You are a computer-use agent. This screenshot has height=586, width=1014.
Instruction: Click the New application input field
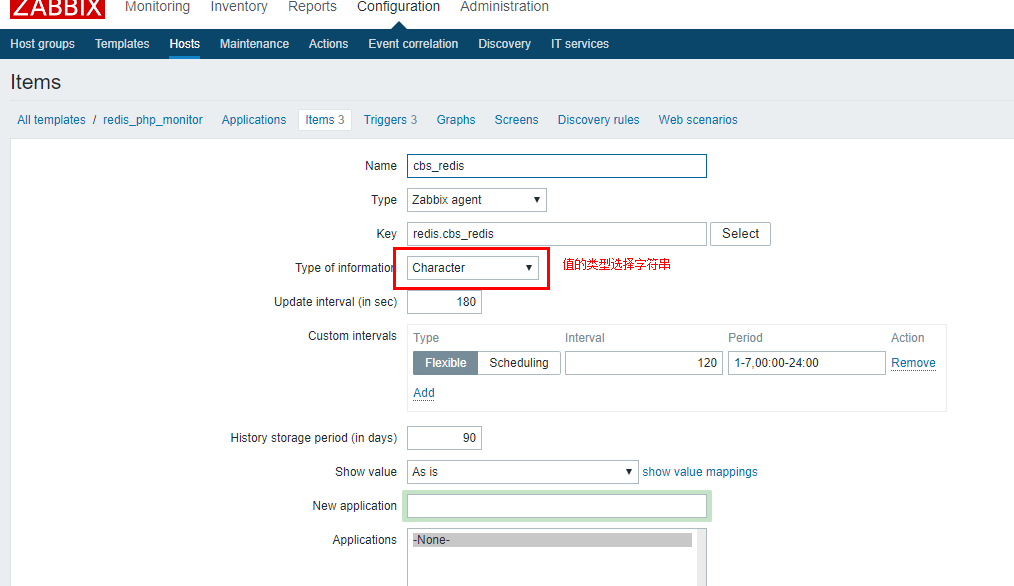pos(557,506)
